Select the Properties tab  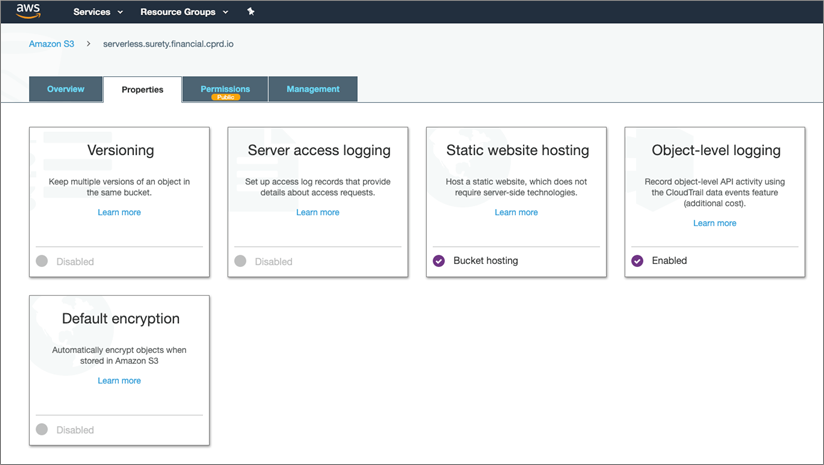click(142, 89)
